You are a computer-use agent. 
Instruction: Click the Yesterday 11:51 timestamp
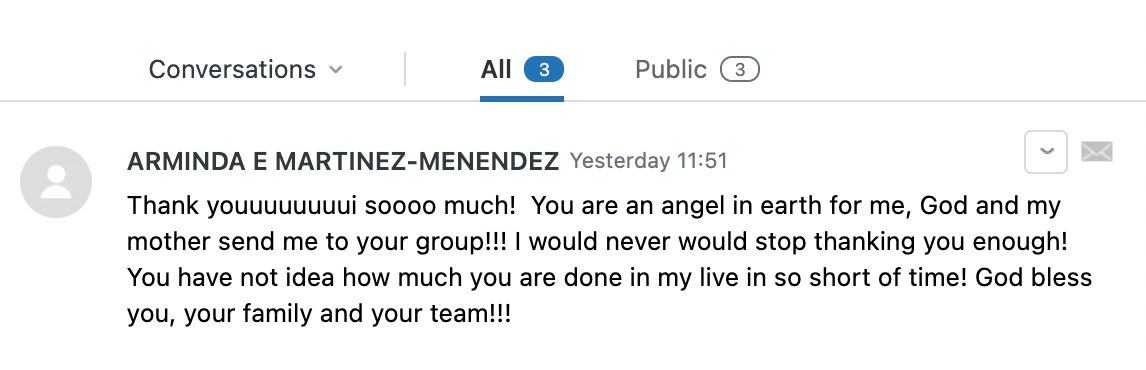coord(648,161)
